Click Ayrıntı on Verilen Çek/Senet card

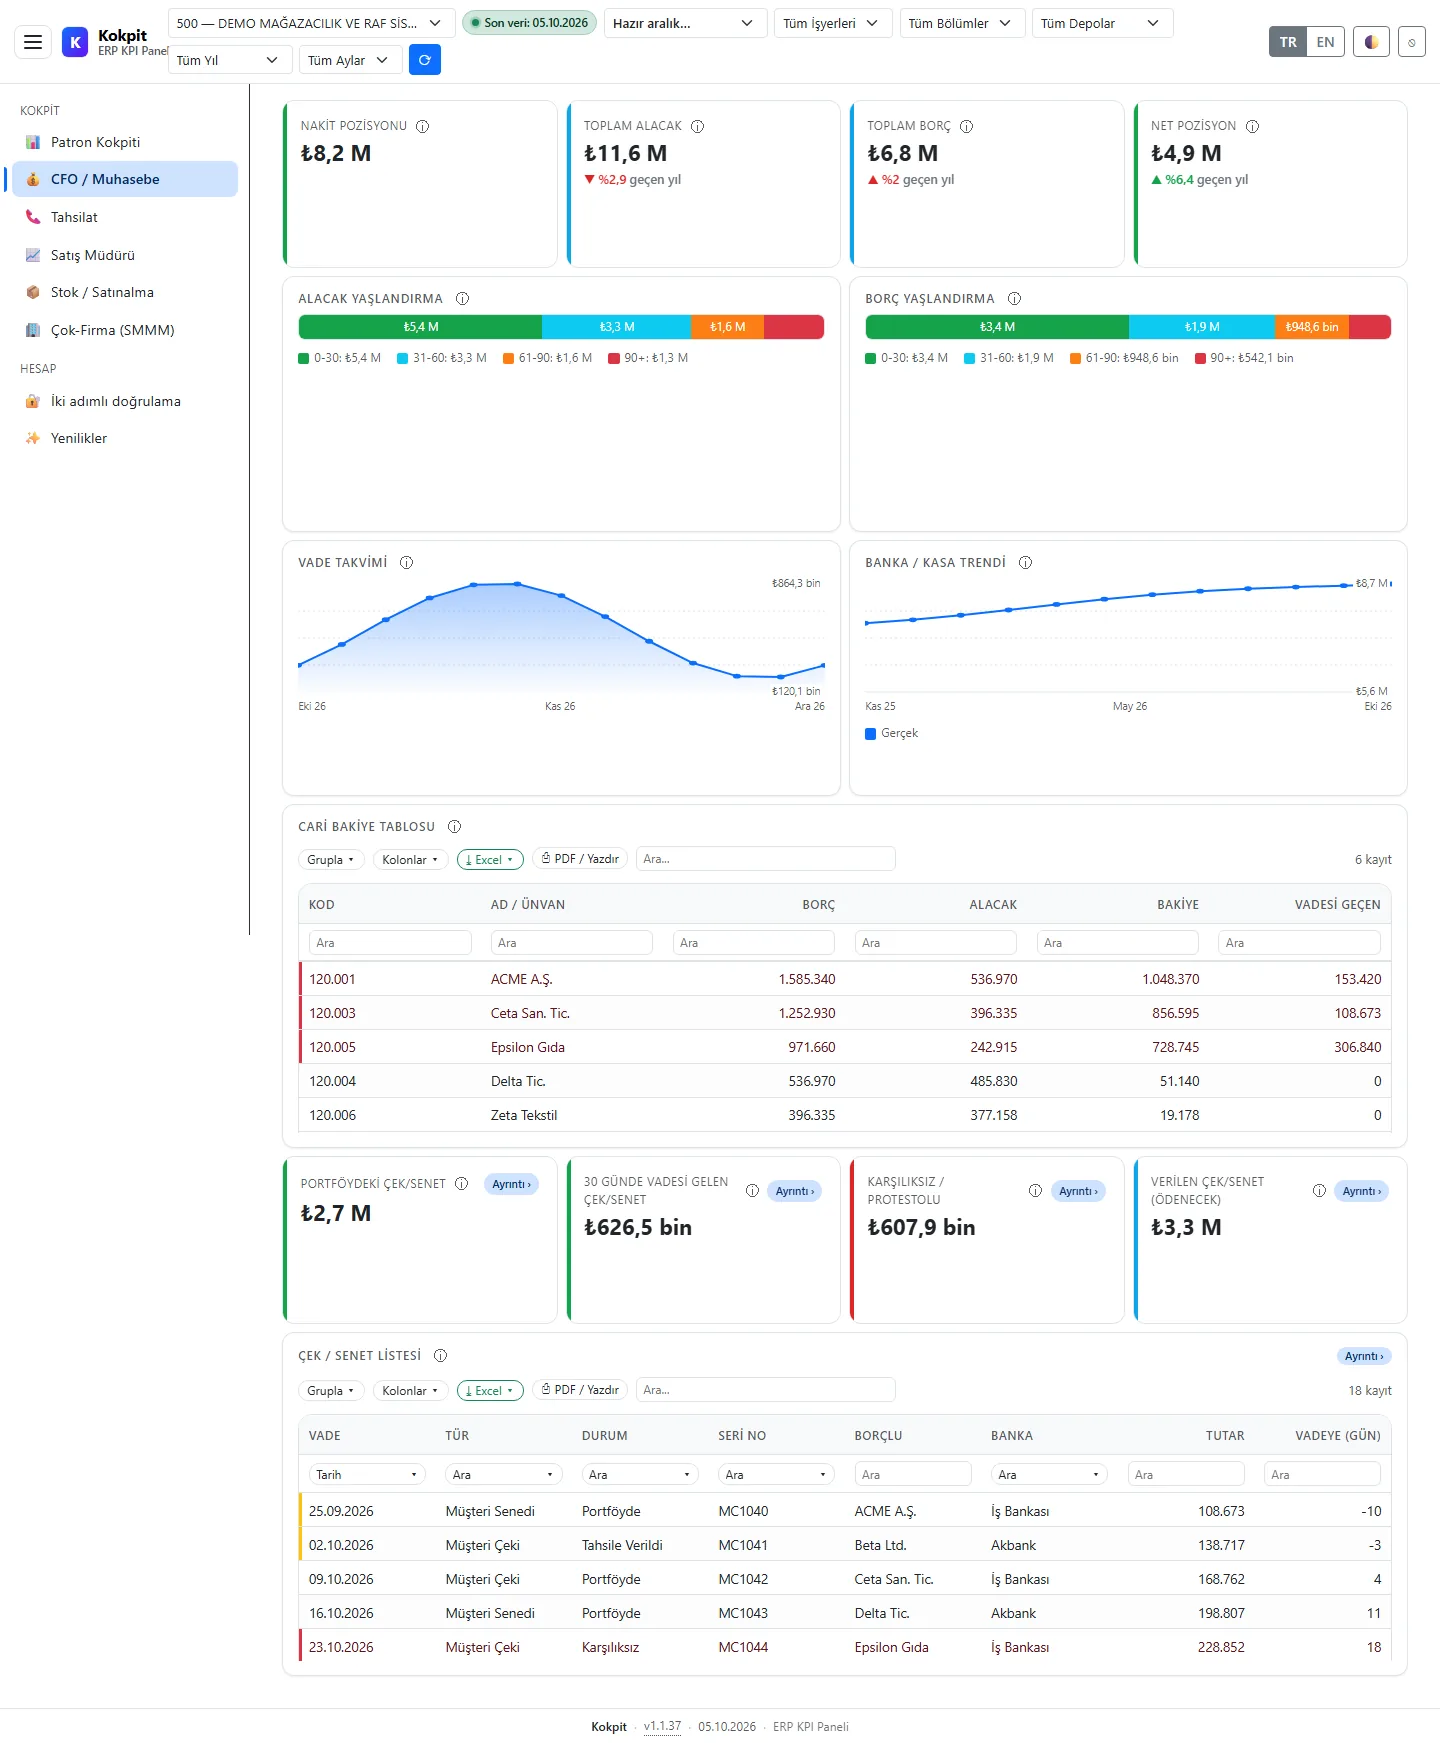pos(1361,1191)
